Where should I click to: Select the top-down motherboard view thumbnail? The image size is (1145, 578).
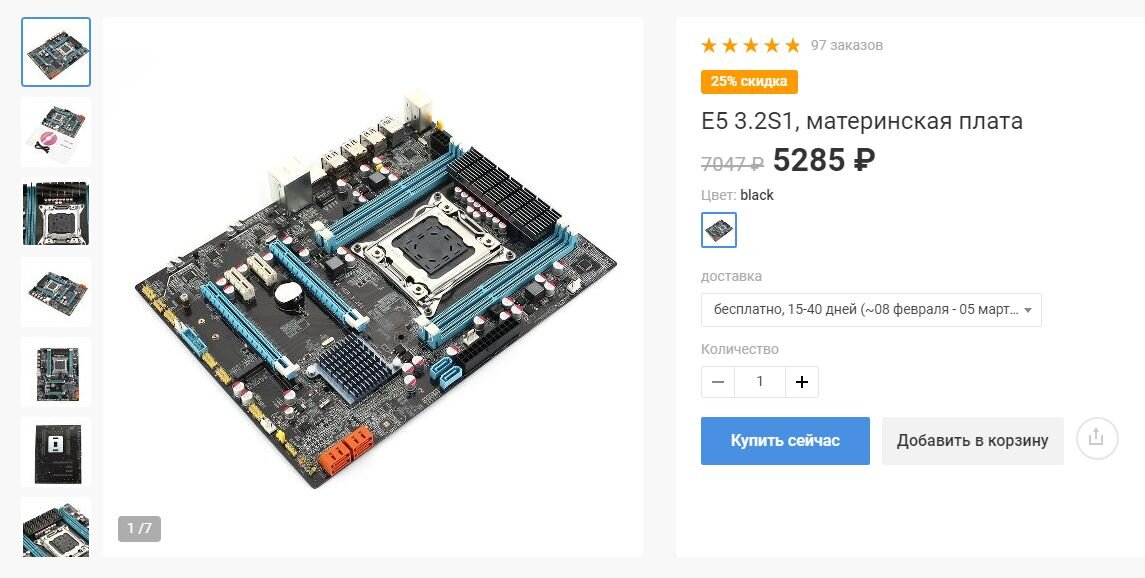(x=56, y=372)
